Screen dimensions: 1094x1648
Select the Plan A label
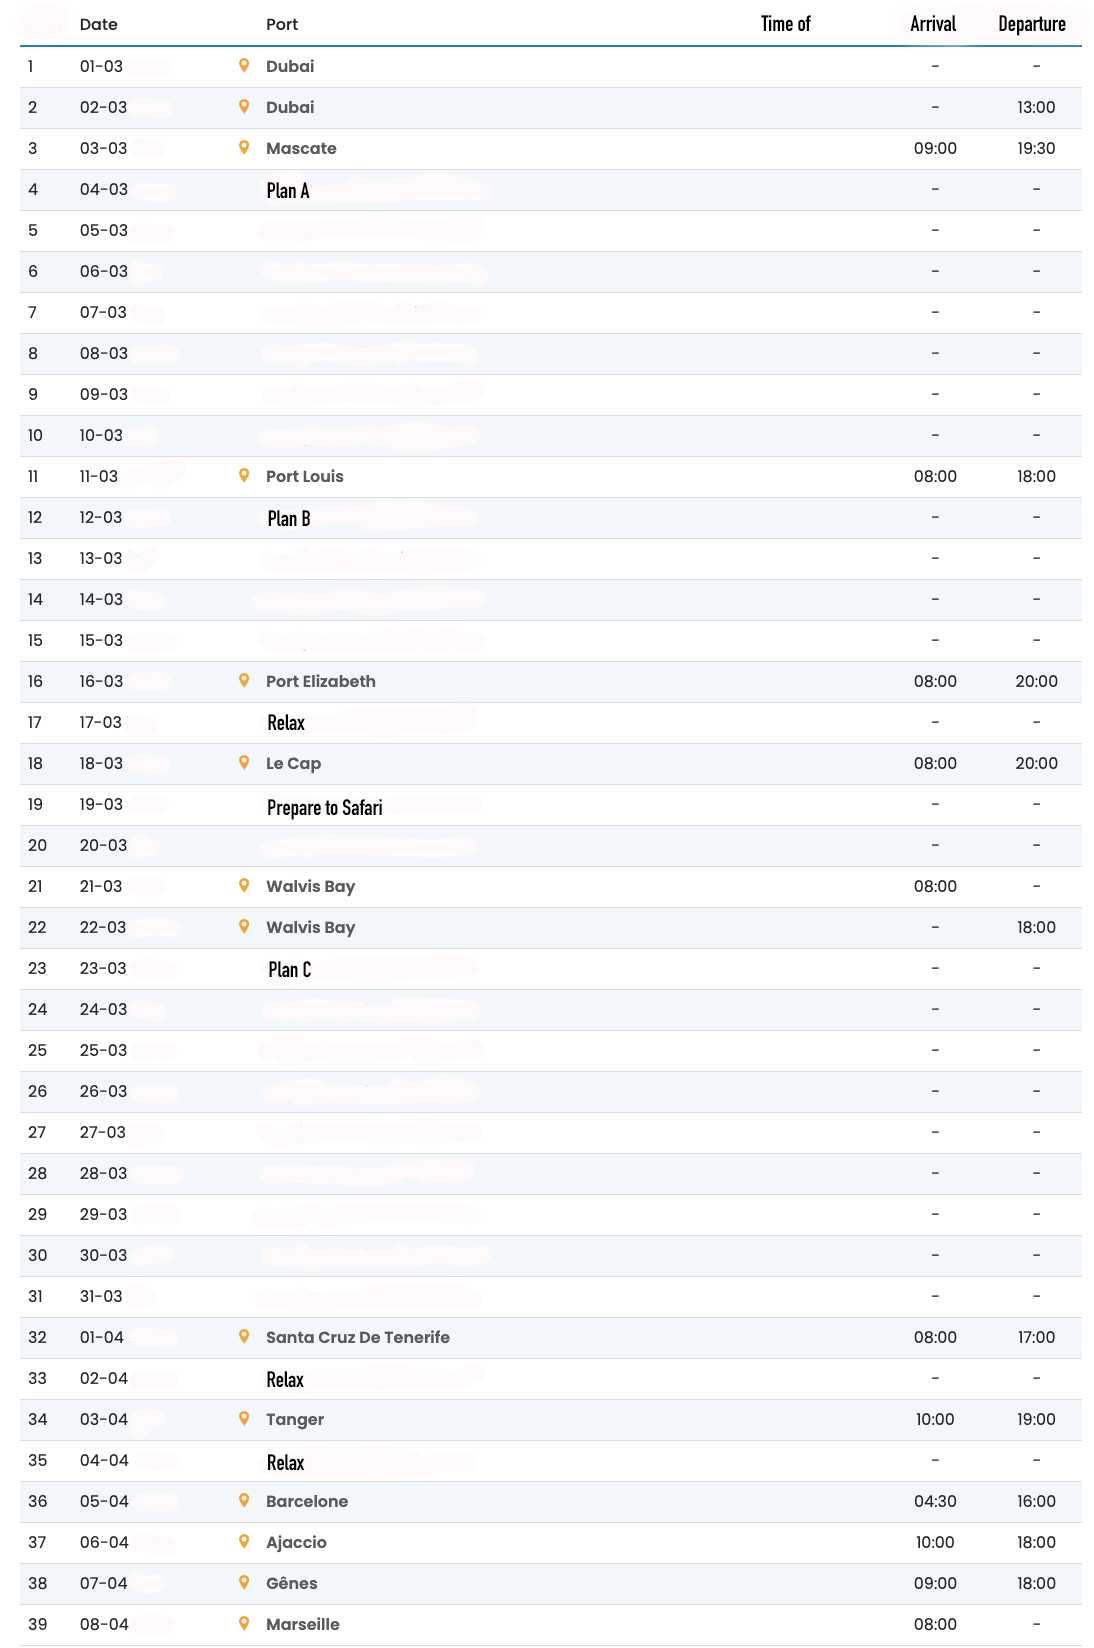pyautogui.click(x=288, y=190)
